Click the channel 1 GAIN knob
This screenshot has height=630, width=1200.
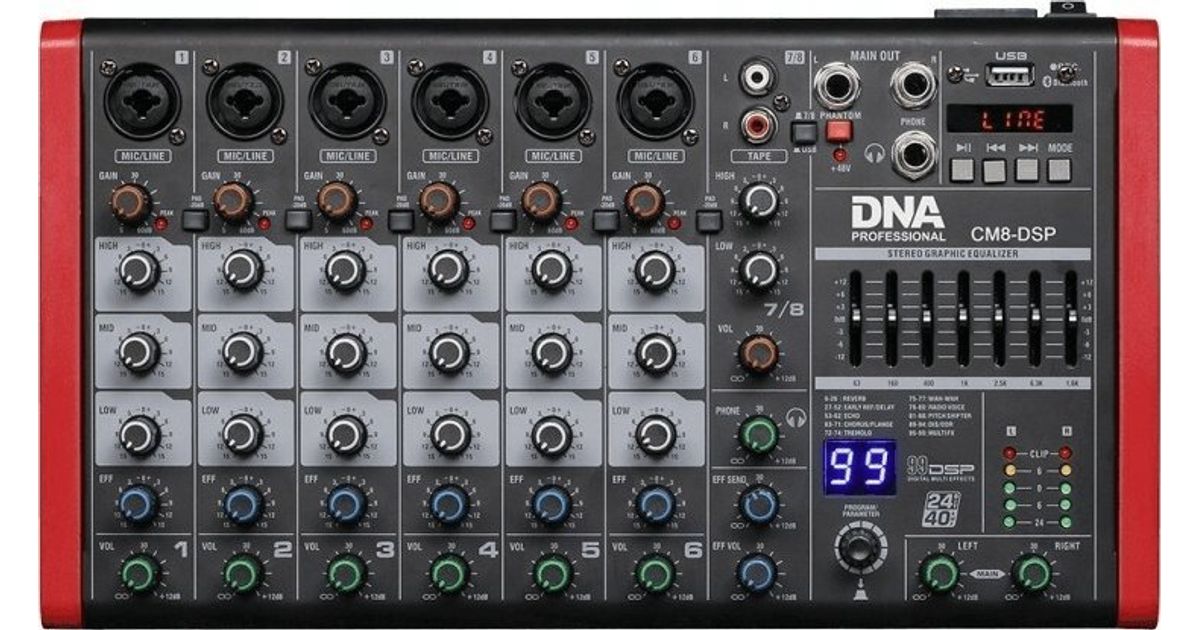coord(130,203)
